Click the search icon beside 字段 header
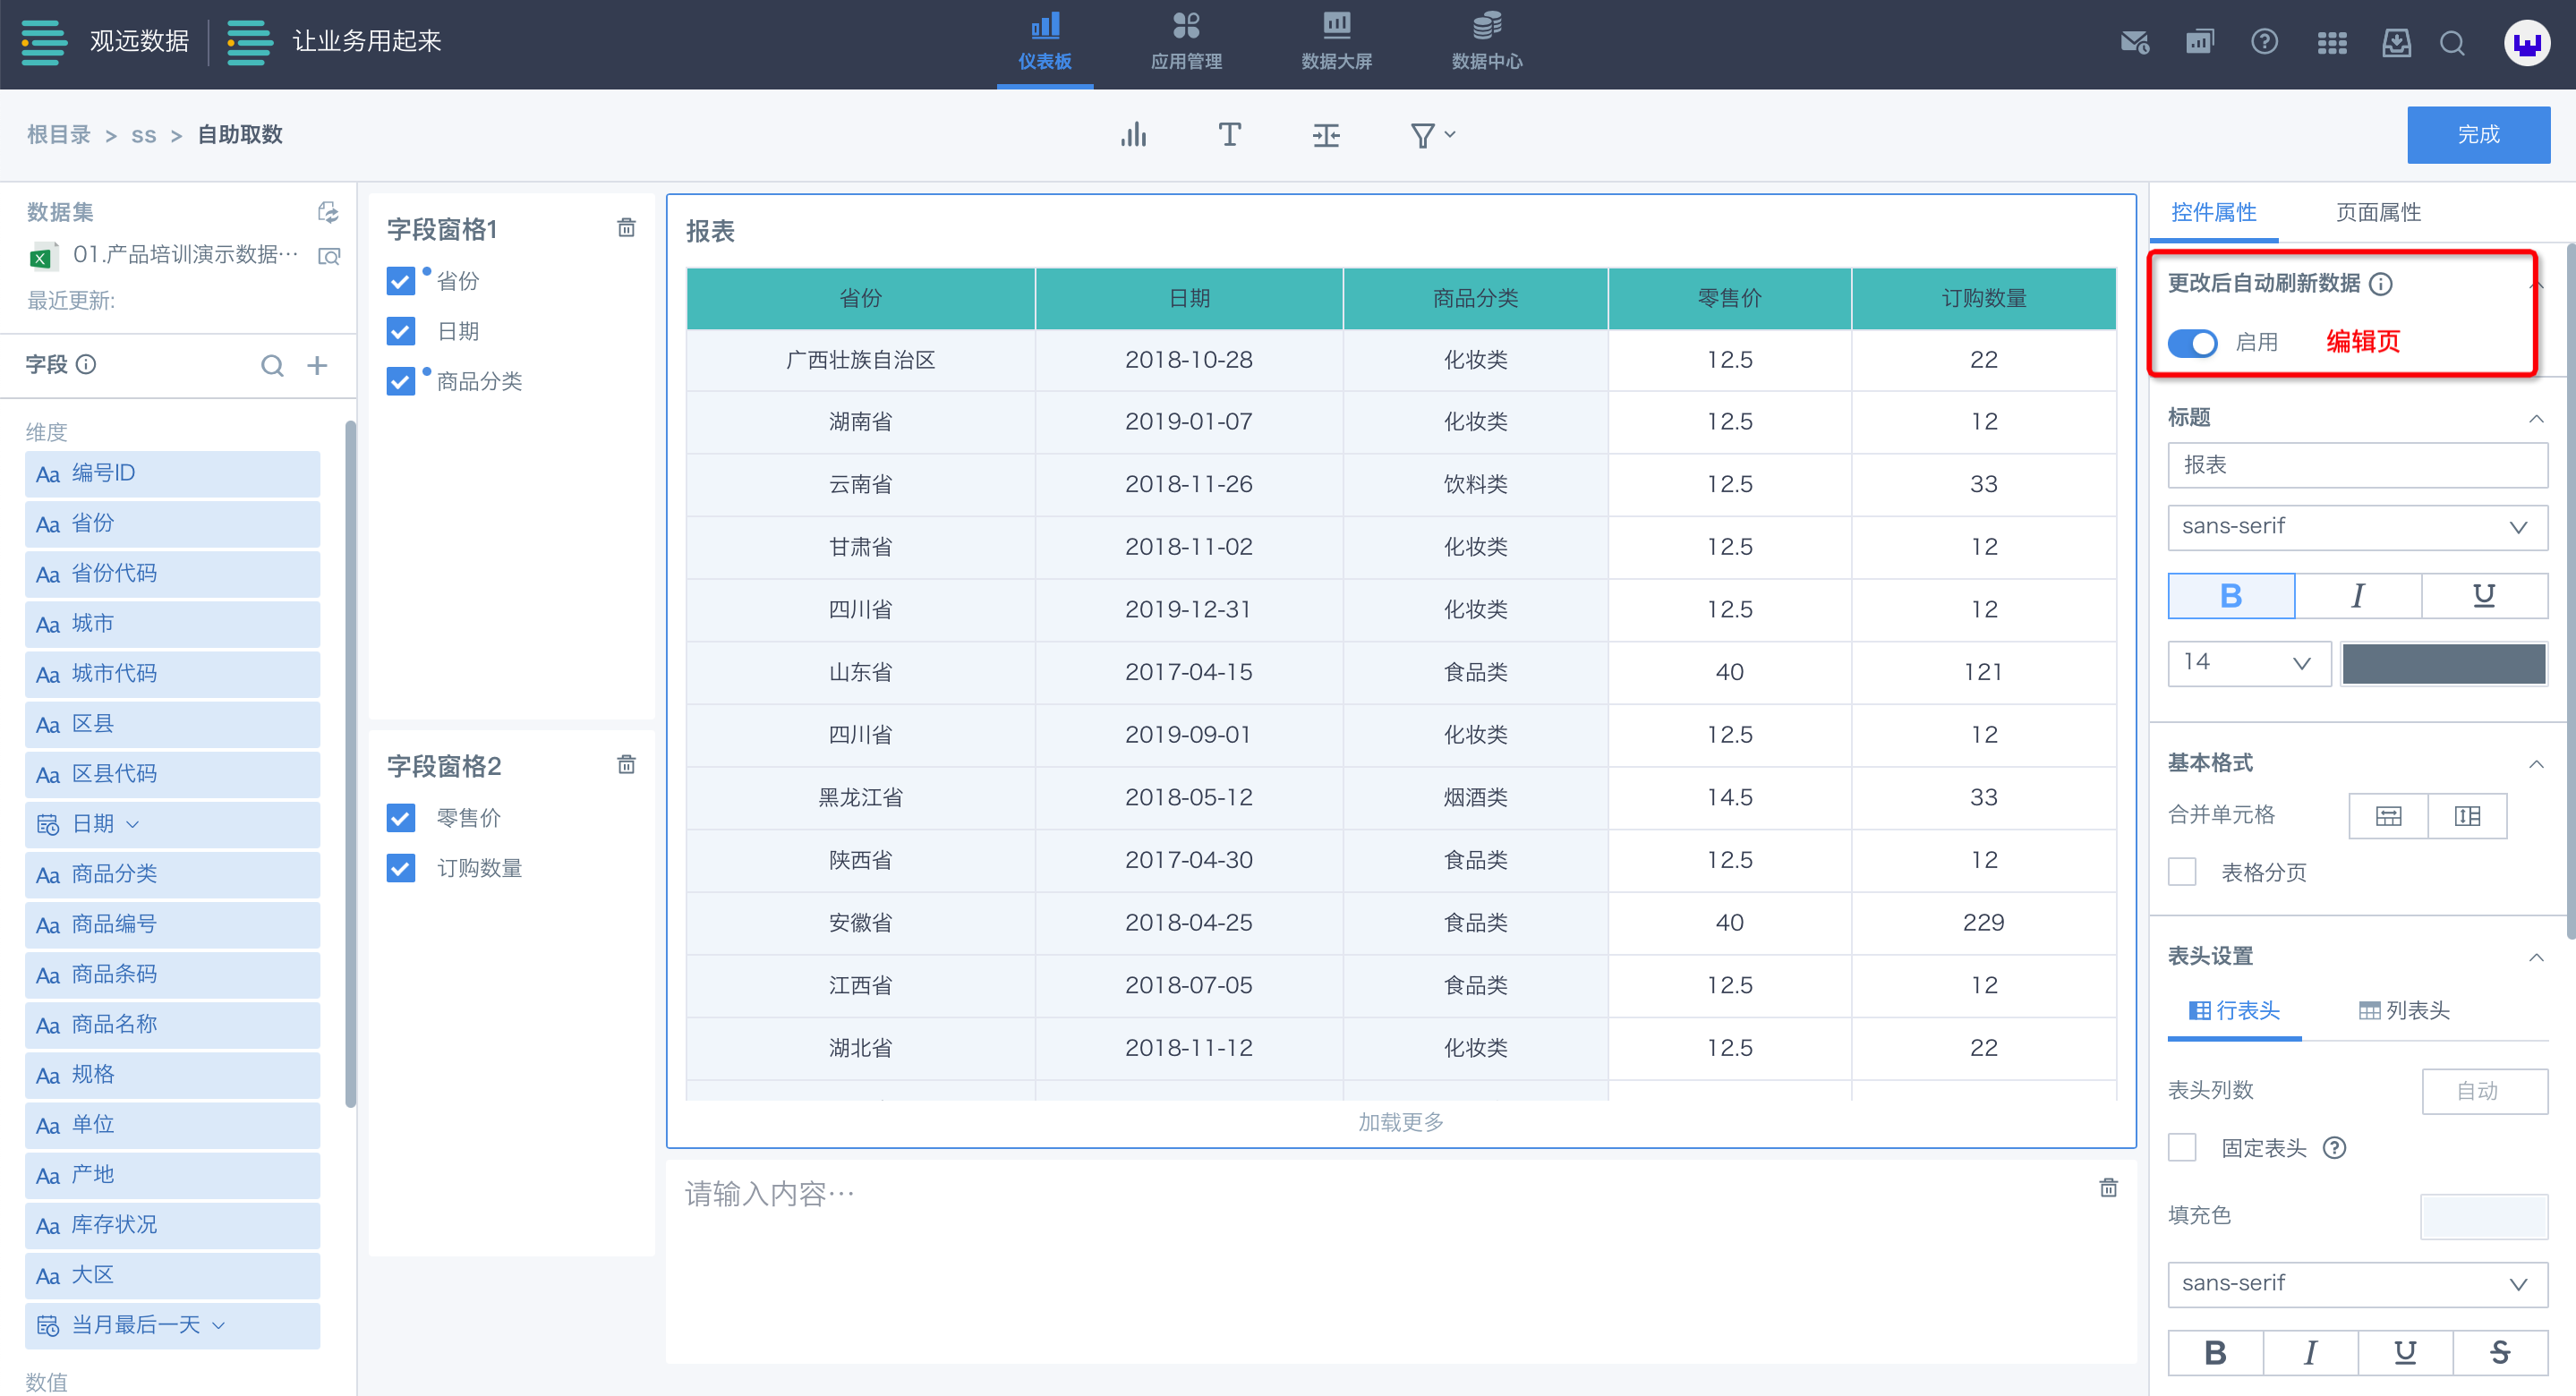The height and width of the screenshot is (1396, 2576). (x=272, y=366)
